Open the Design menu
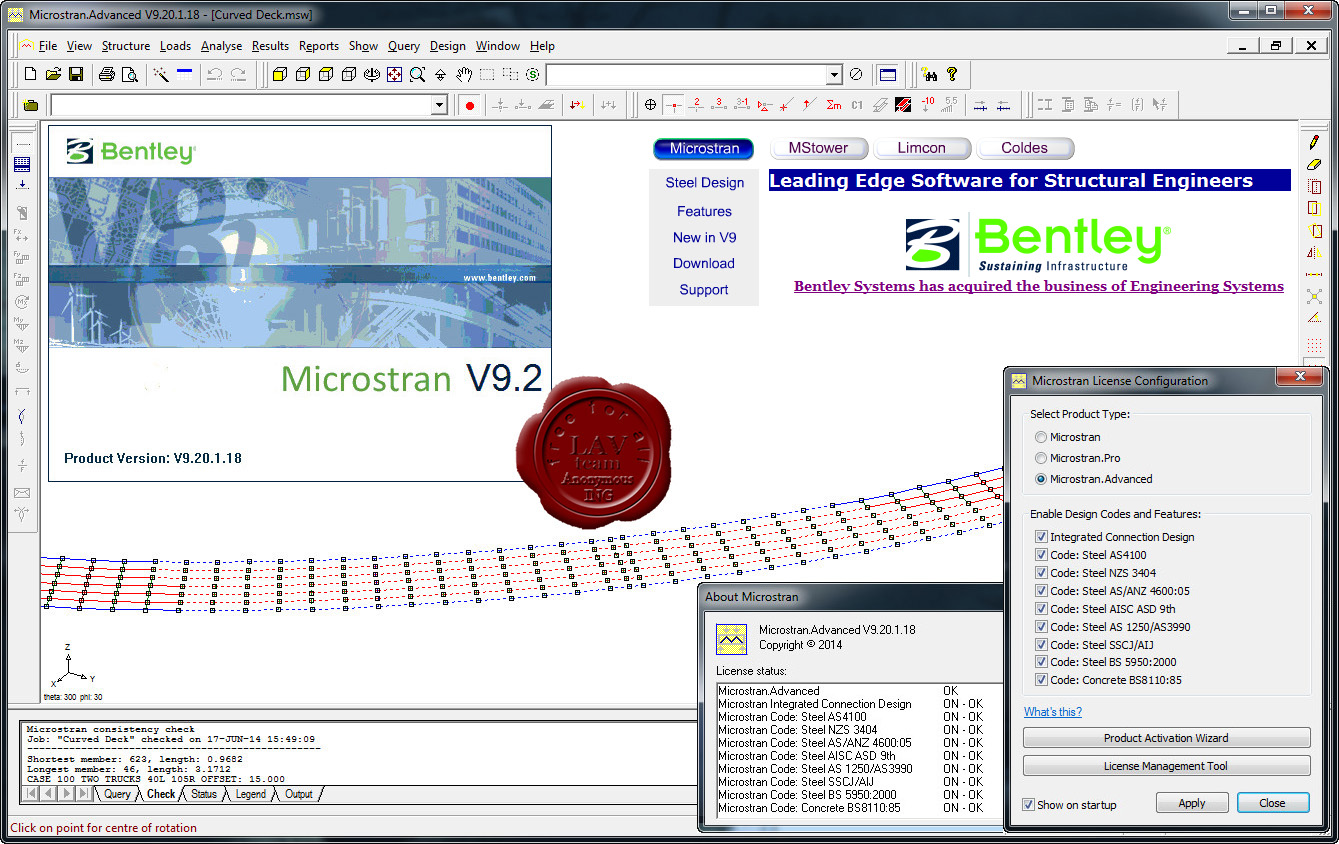 coord(448,46)
